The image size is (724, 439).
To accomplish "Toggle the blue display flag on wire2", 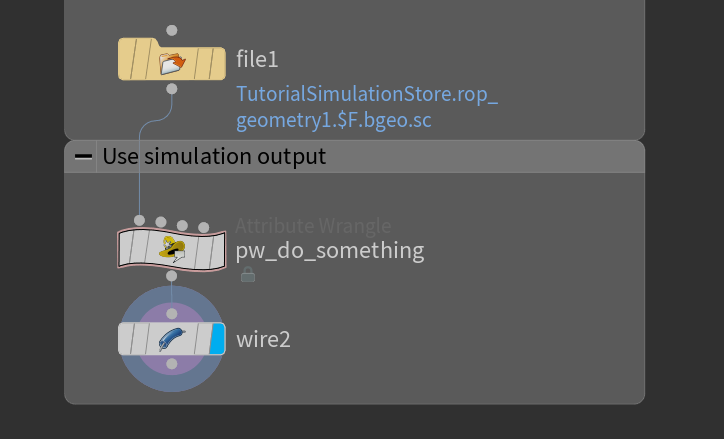I will pos(217,339).
